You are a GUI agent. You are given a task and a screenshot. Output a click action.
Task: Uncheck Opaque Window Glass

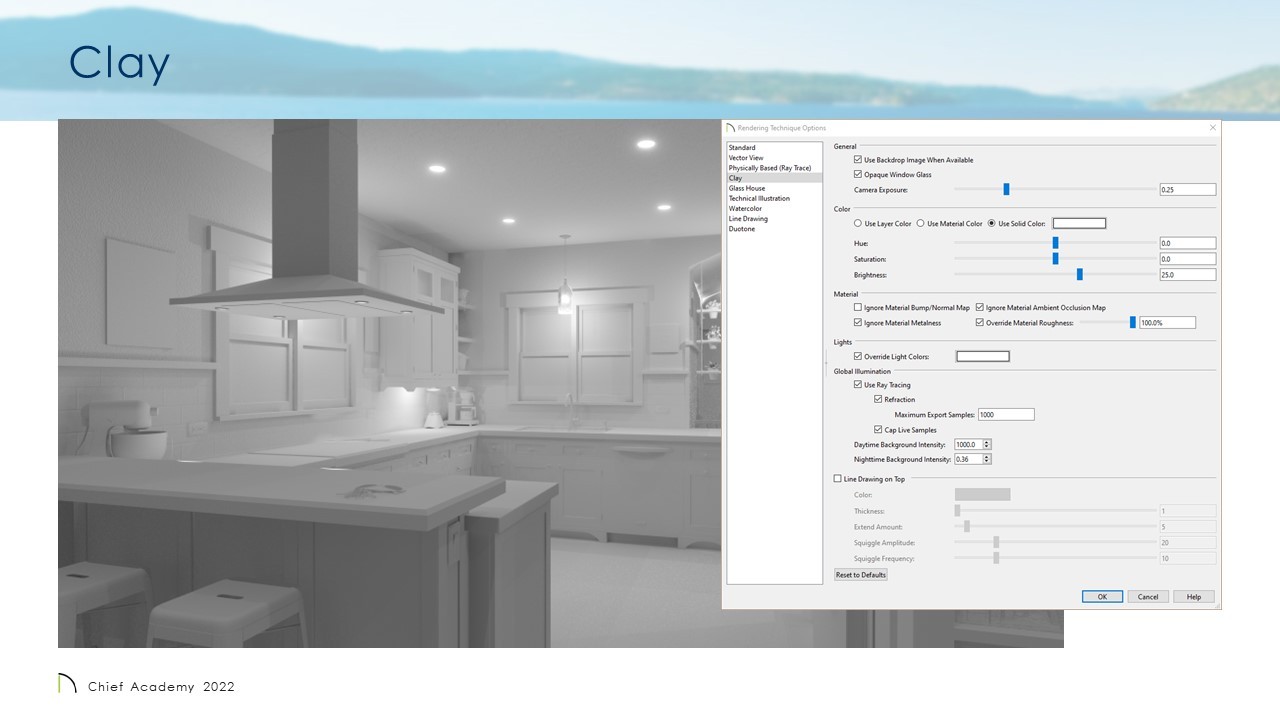[x=858, y=175]
